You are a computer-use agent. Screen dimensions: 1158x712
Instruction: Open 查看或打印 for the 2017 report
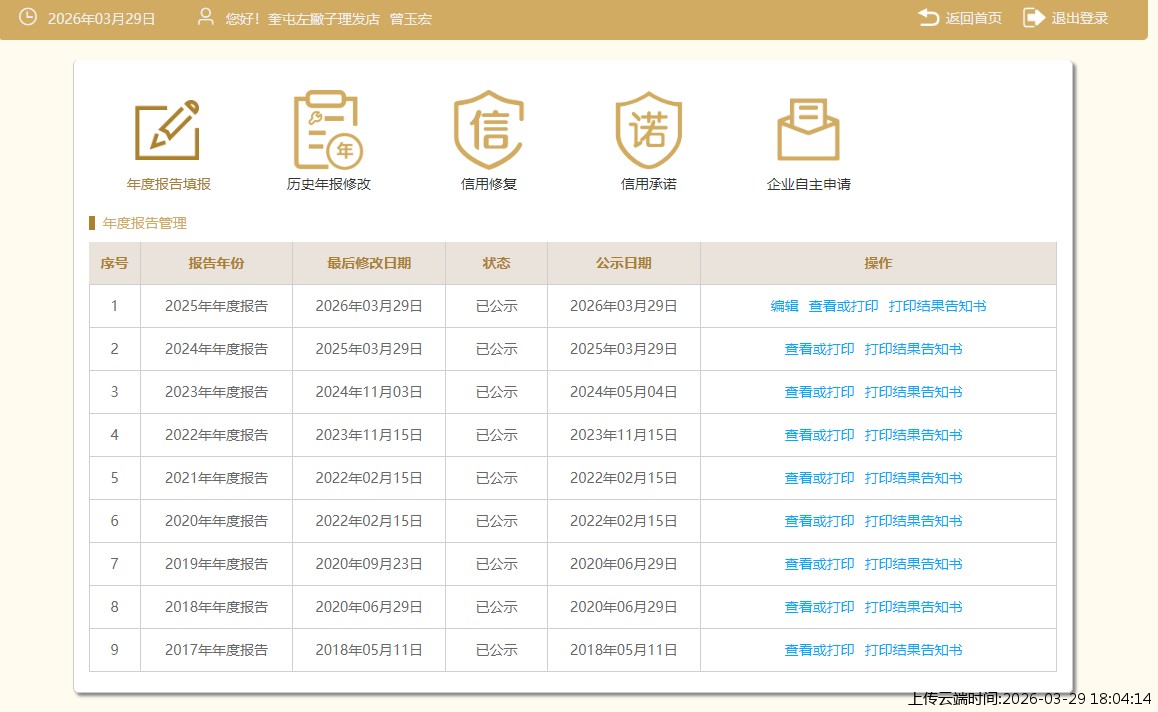(x=819, y=650)
